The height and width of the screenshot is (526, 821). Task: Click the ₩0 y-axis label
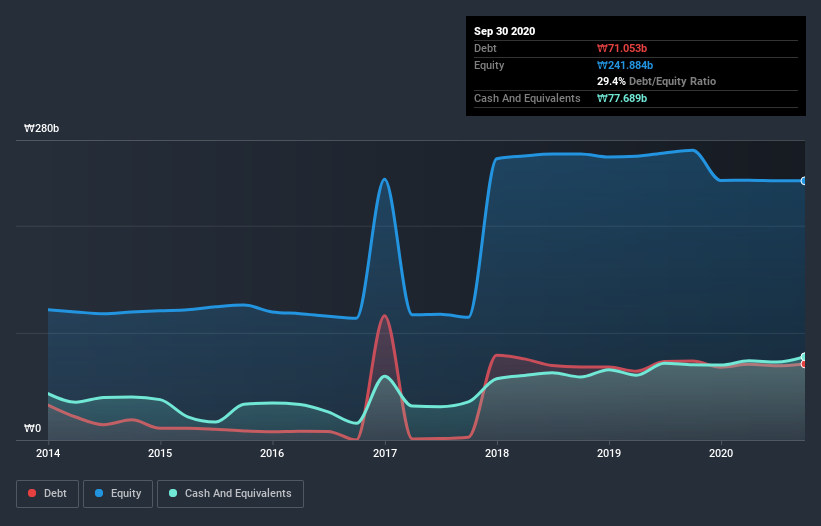pyautogui.click(x=32, y=428)
